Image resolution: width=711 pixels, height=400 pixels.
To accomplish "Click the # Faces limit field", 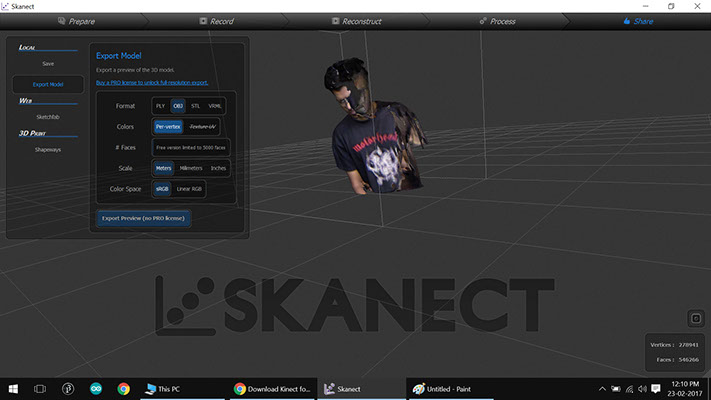I will coord(191,148).
